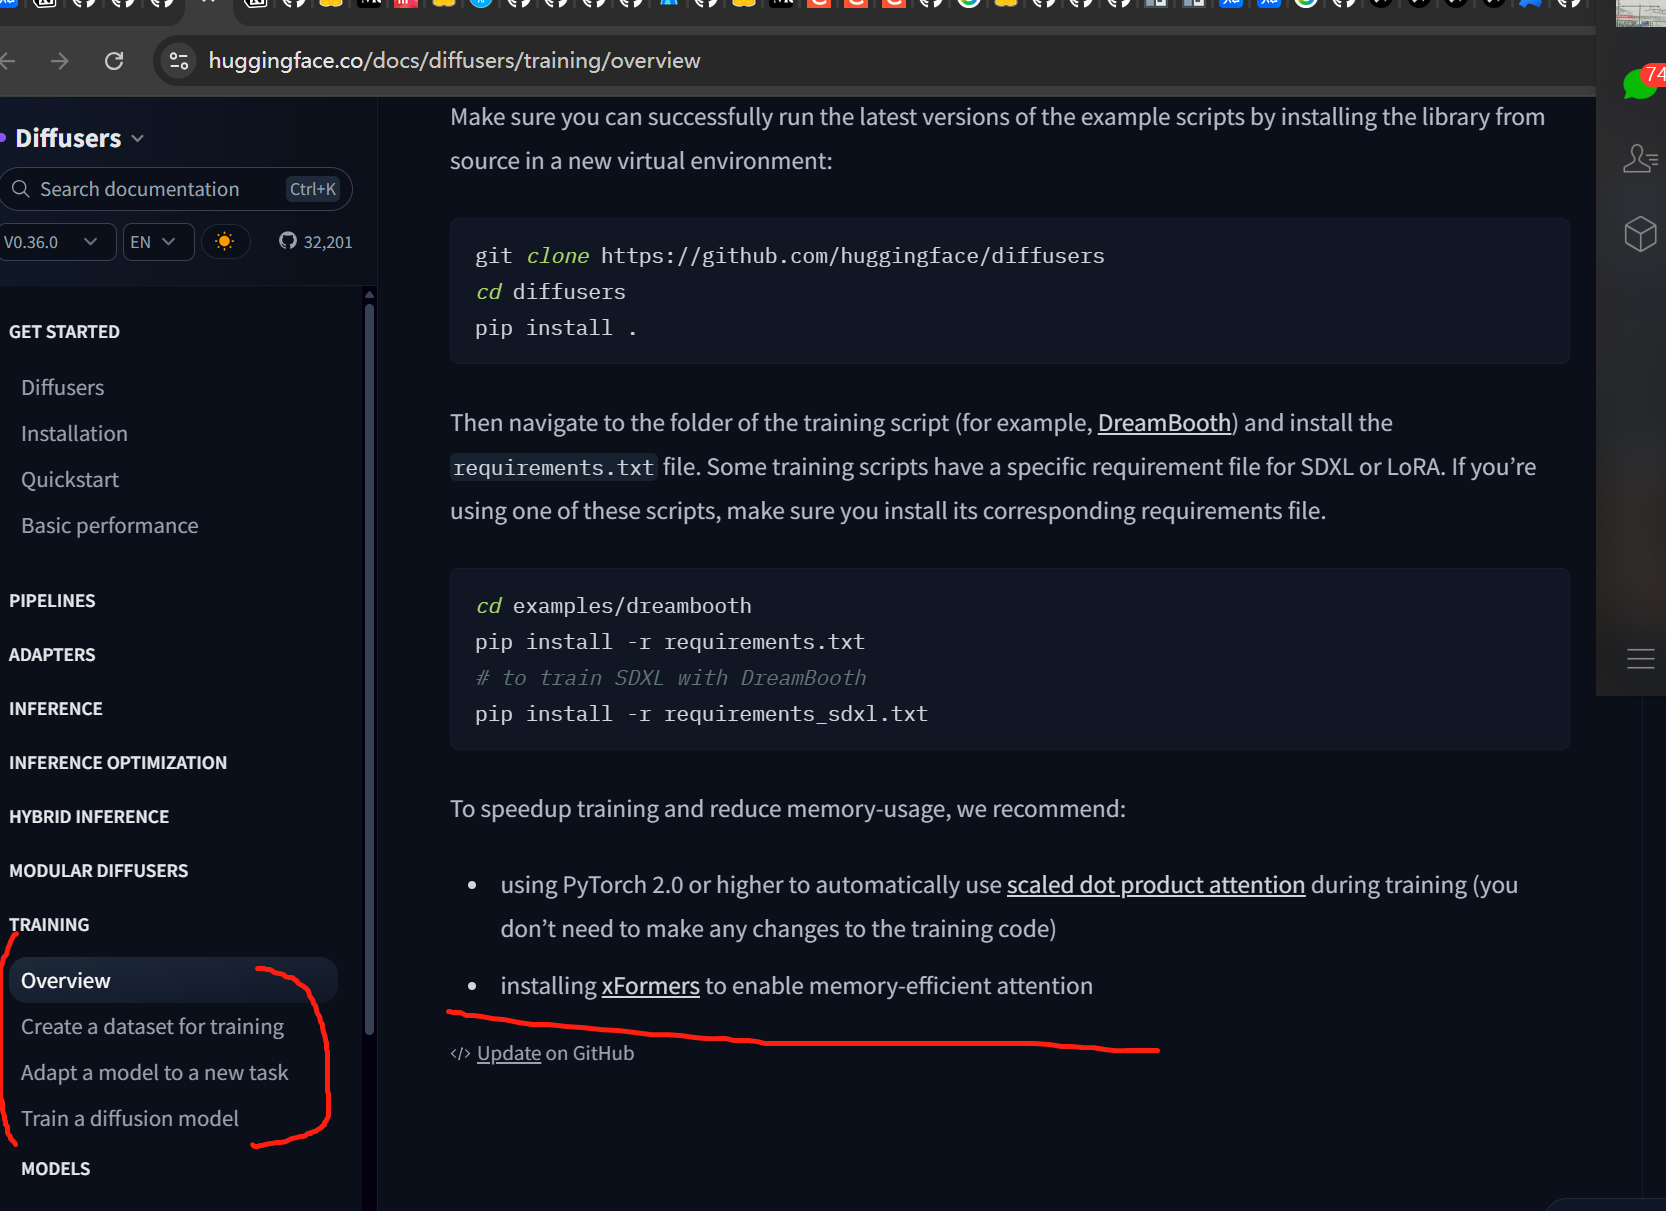
Task: Open site information icon in address bar
Action: pos(179,61)
